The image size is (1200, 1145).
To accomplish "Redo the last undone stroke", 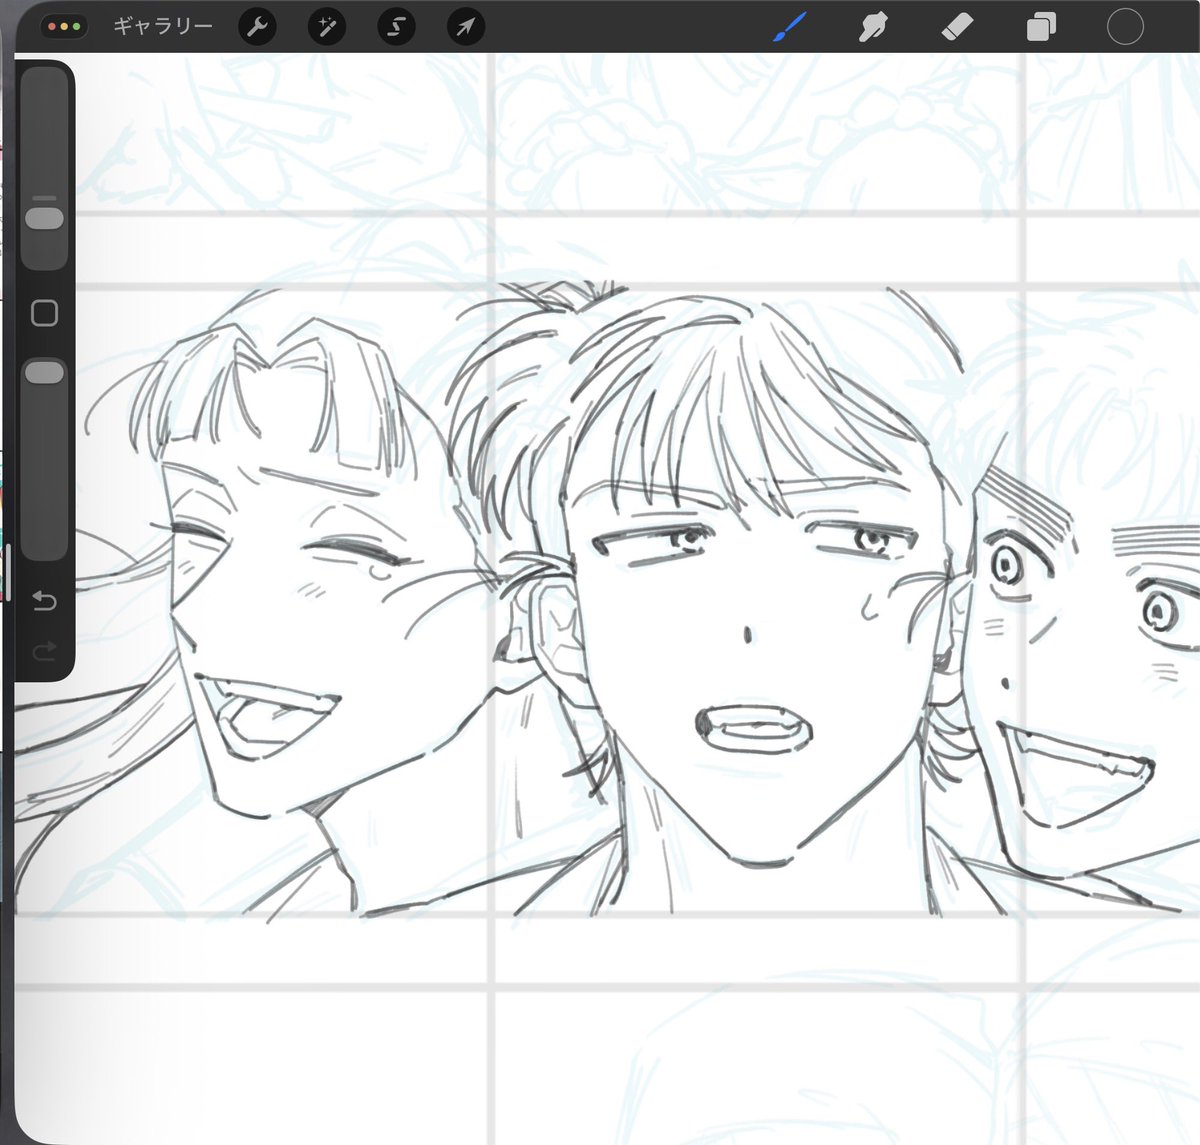I will 44,652.
